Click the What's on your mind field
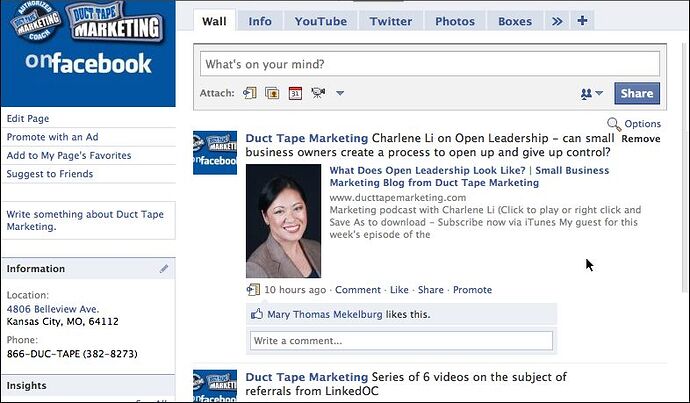This screenshot has width=690, height=403. pyautogui.click(x=430, y=64)
